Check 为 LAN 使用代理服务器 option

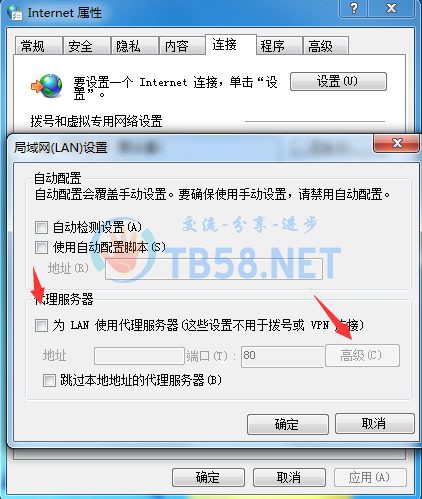tap(41, 325)
